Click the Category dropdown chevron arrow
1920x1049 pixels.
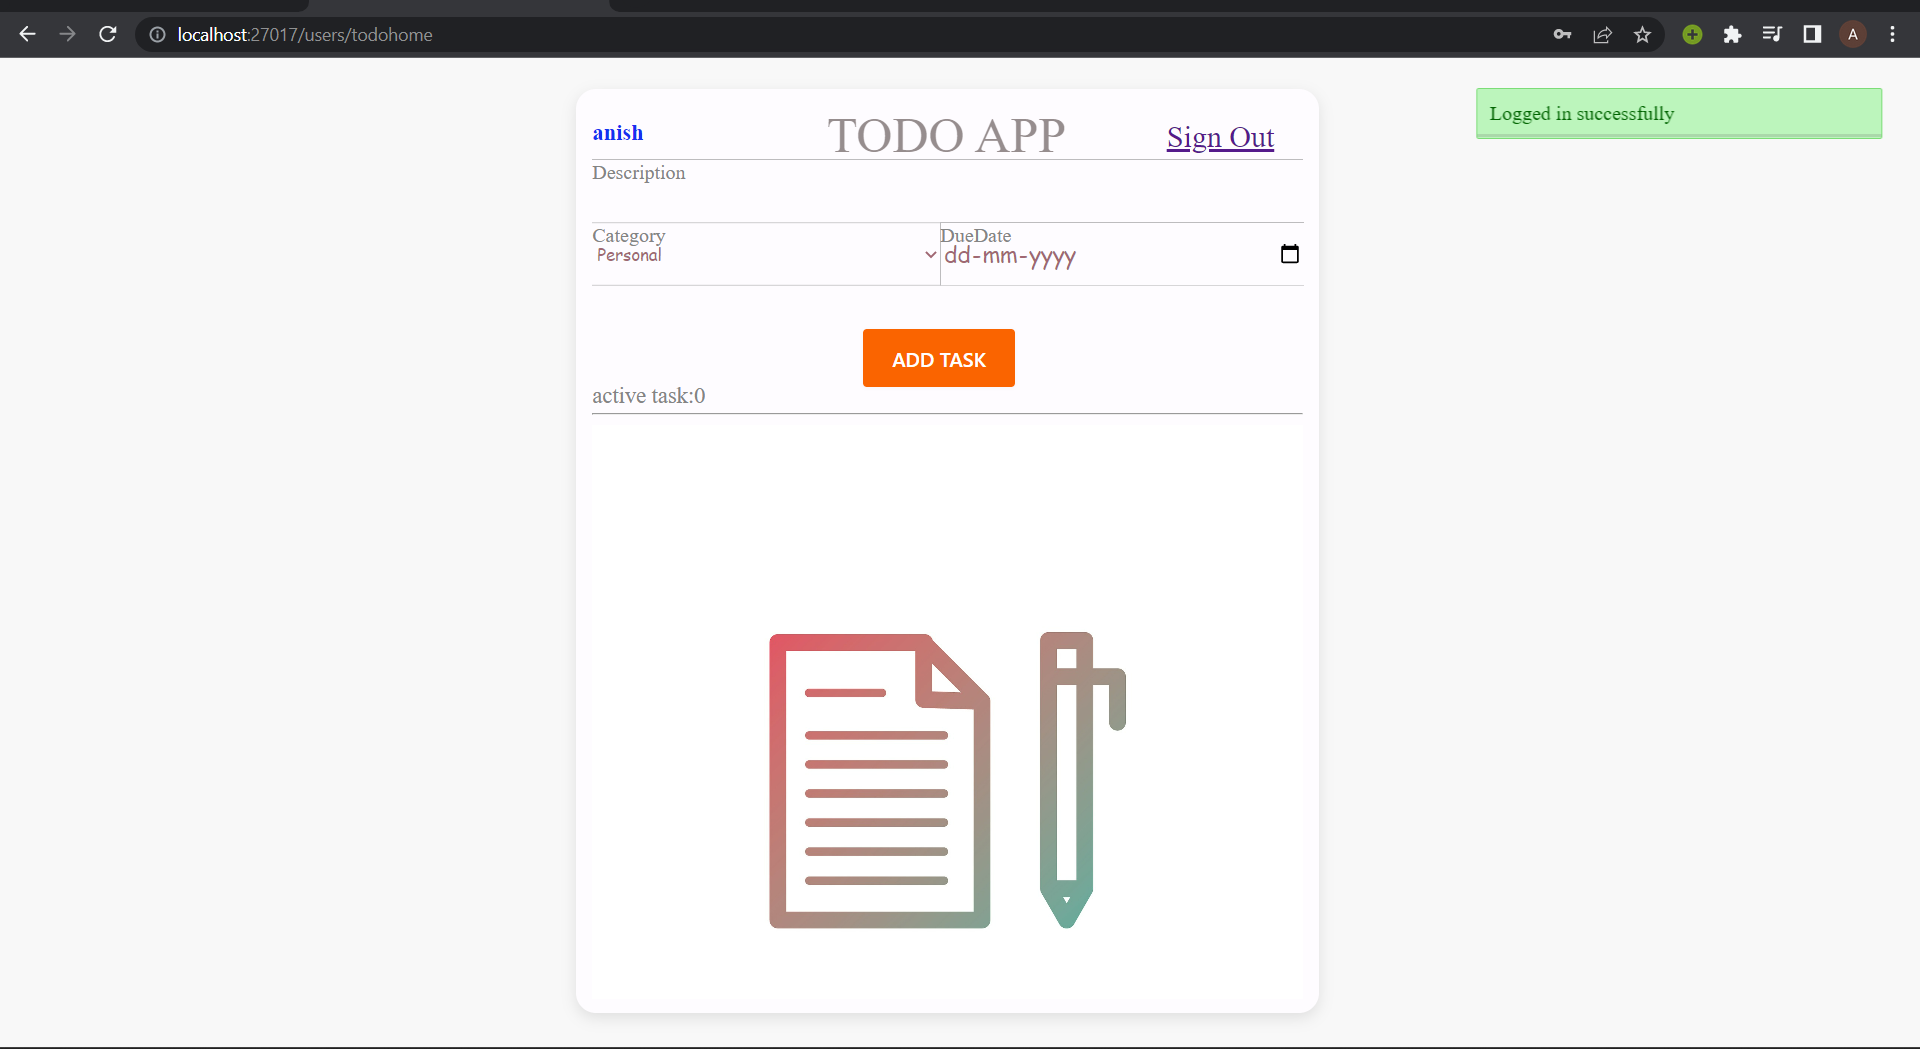coord(931,255)
